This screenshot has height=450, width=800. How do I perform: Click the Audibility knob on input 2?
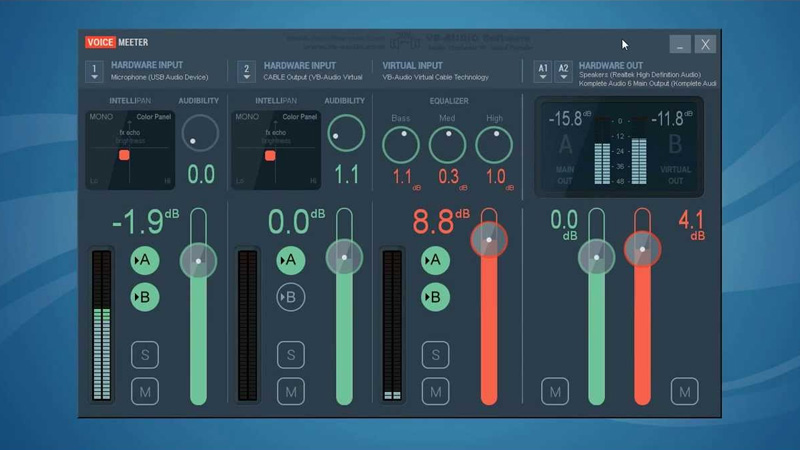(x=346, y=133)
